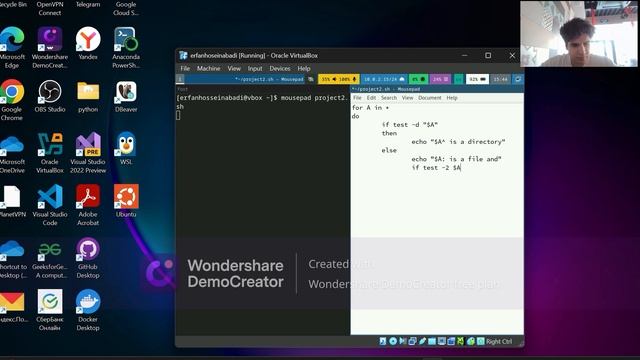Click the USB indicator in VirtualBox status bar

422,341
